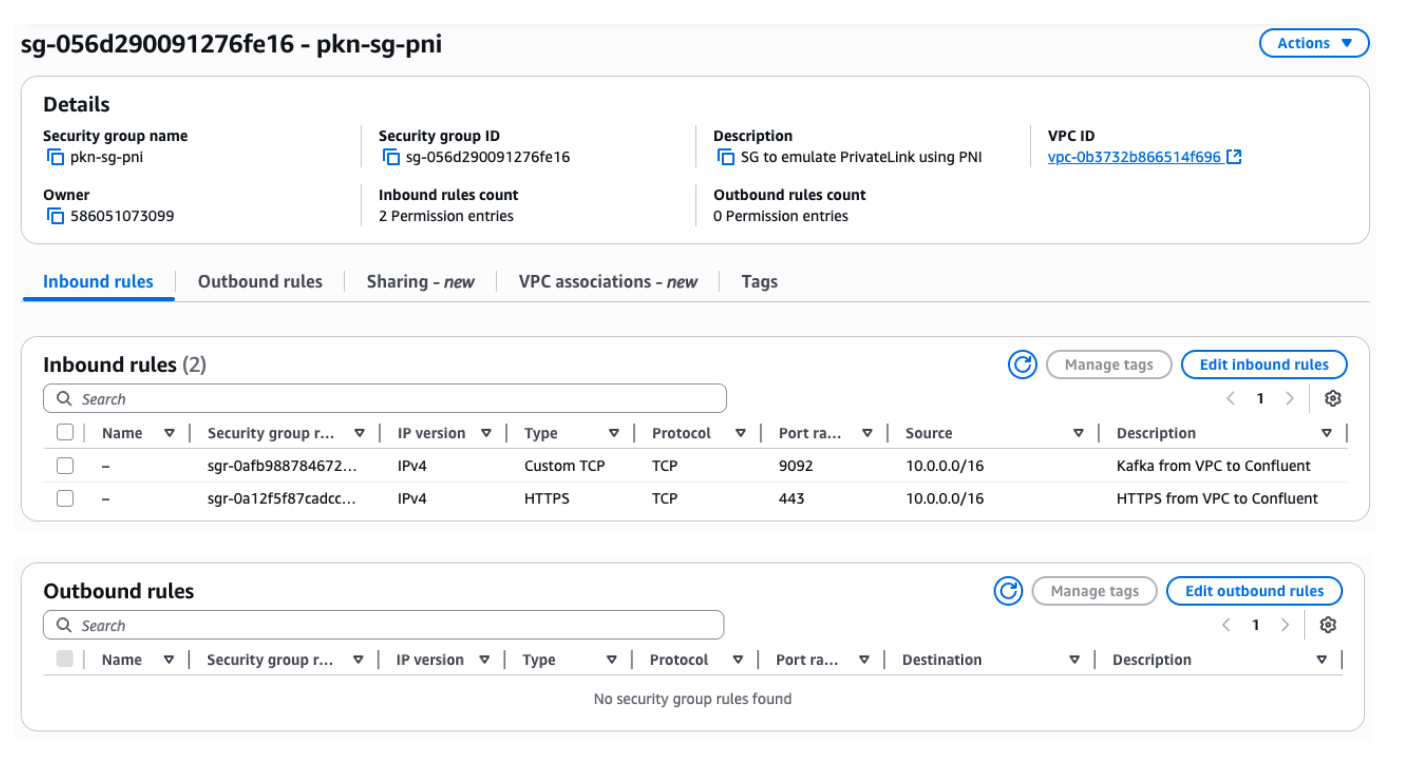Copy the Owner account number
This screenshot has height=768, width=1408.
pos(56,216)
